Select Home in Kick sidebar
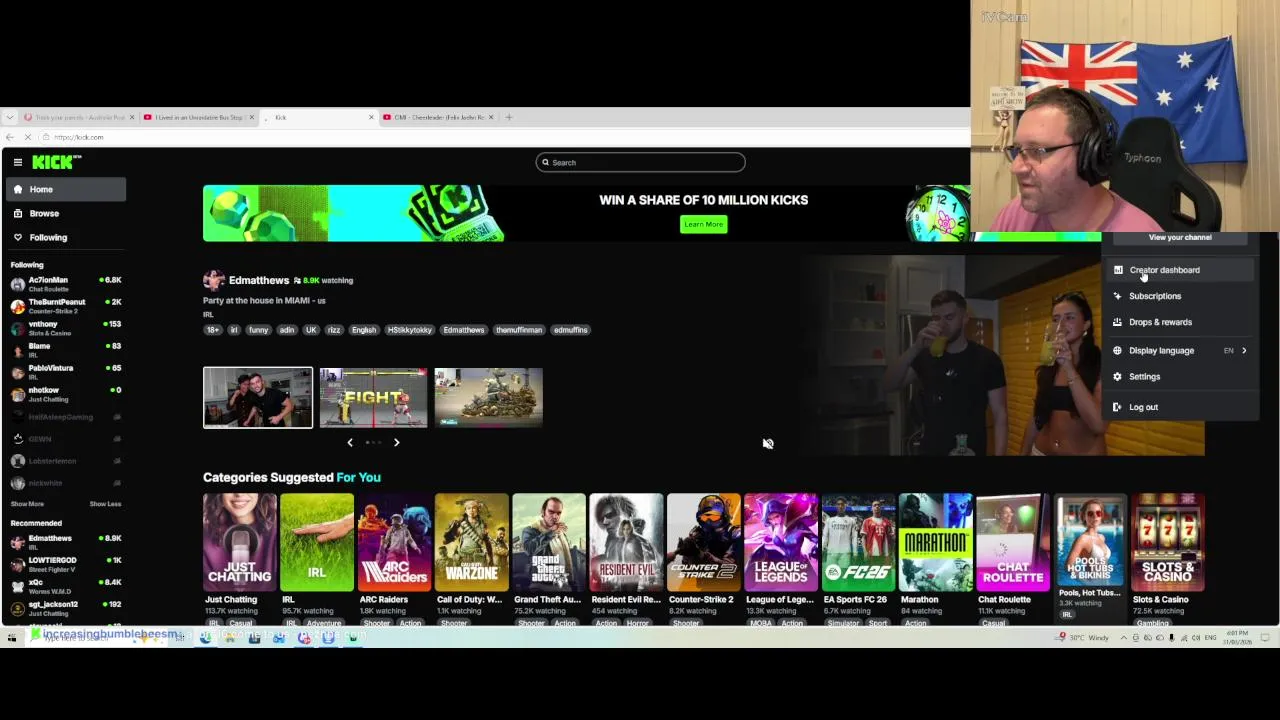This screenshot has height=720, width=1280. click(x=66, y=189)
